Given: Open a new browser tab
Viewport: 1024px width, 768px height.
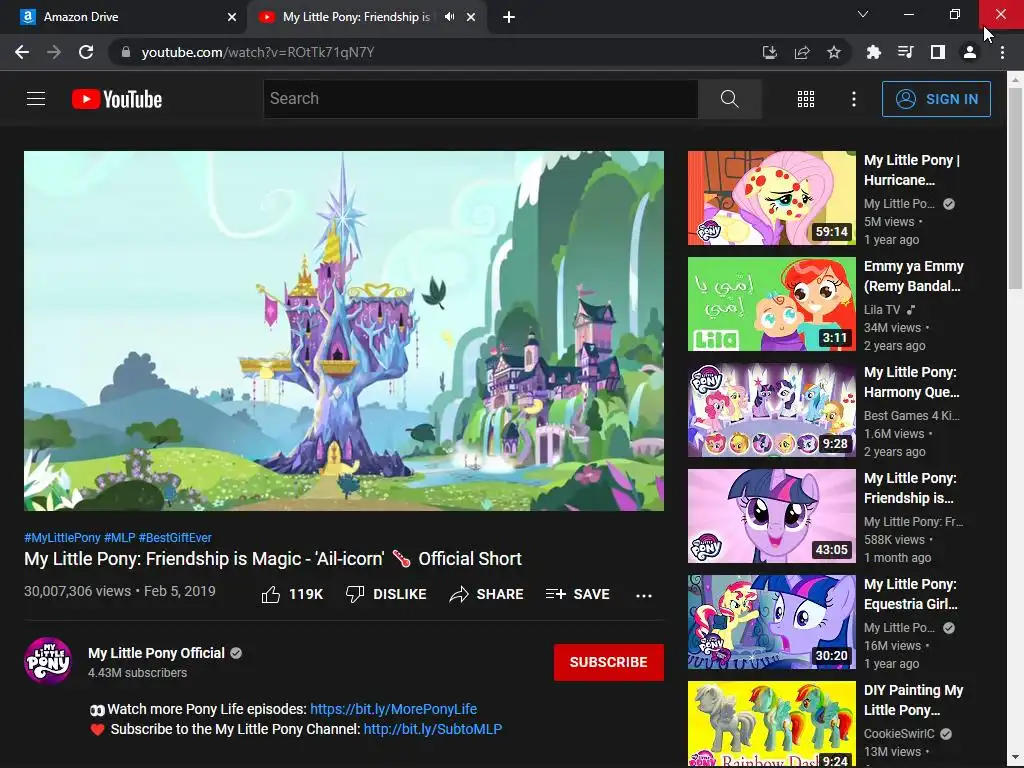Looking at the screenshot, I should [509, 17].
